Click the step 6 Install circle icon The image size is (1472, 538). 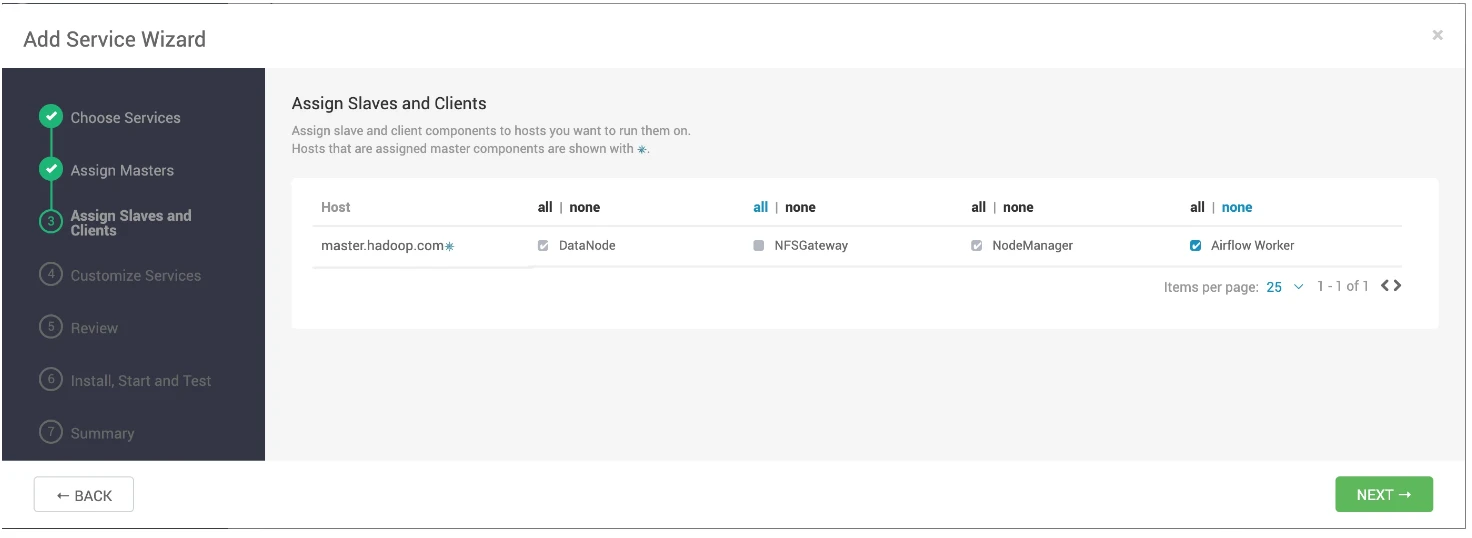pos(51,380)
